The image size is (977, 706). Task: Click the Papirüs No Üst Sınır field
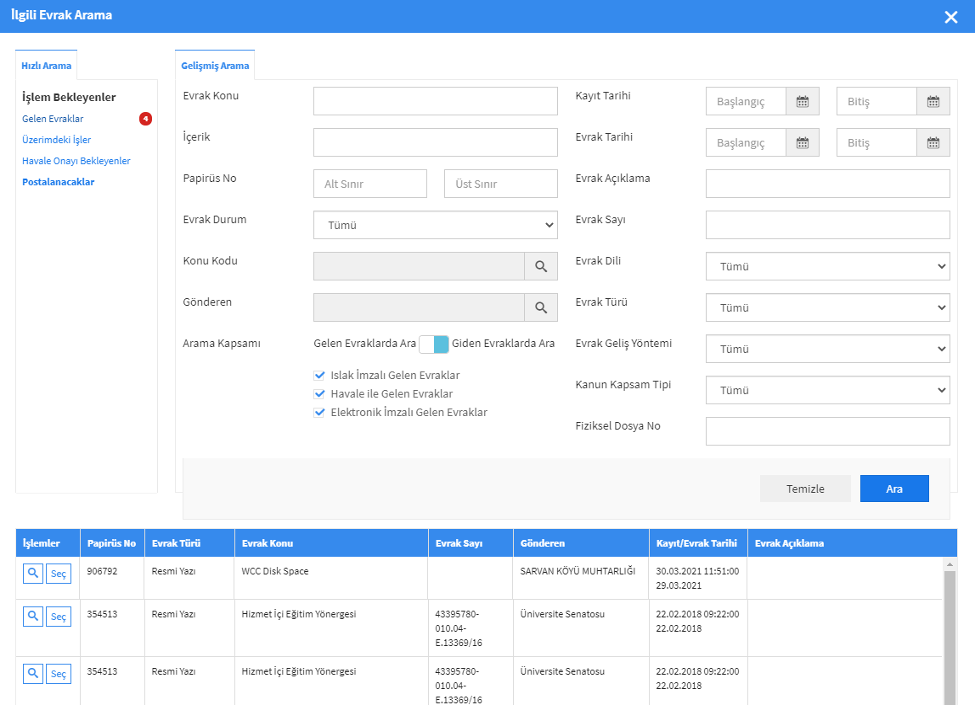pyautogui.click(x=501, y=184)
